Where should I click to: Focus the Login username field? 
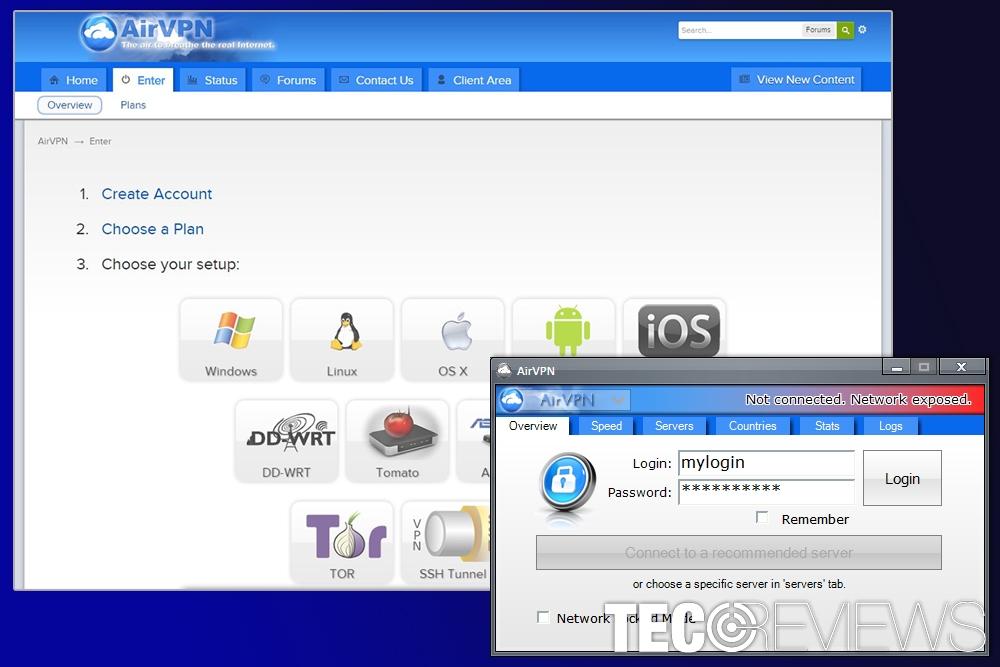767,464
